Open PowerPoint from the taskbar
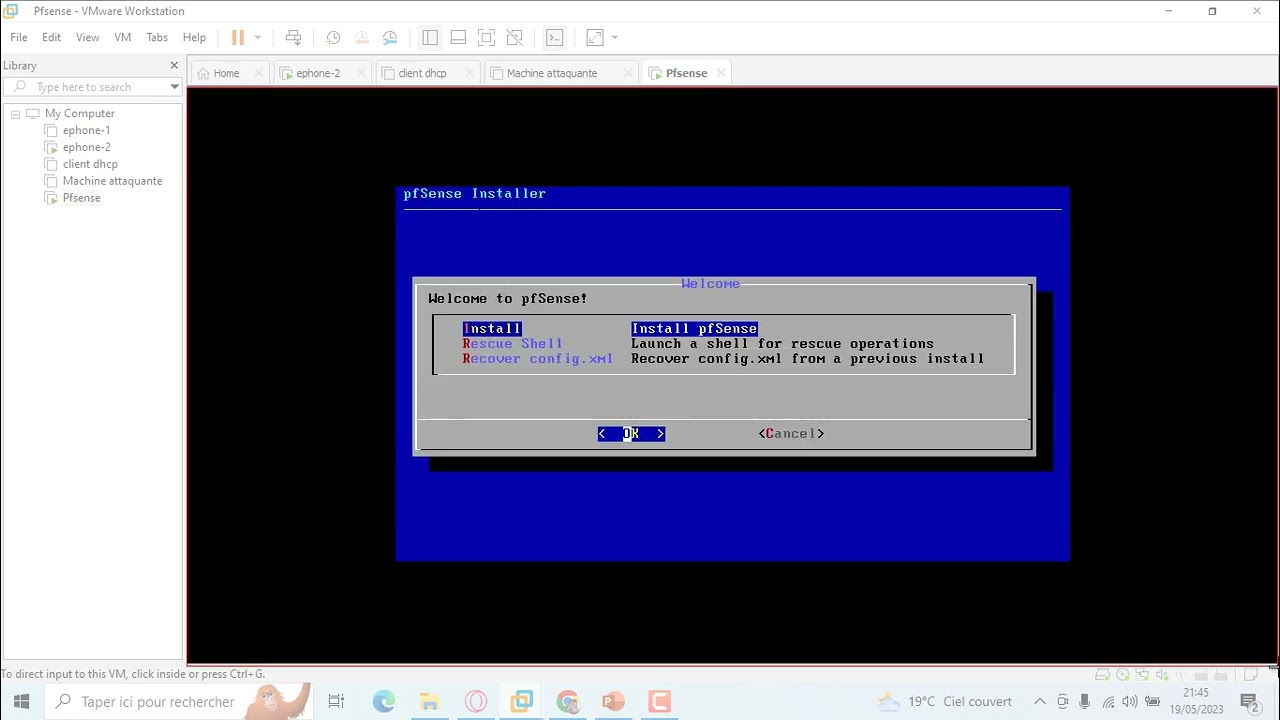 pyautogui.click(x=614, y=701)
